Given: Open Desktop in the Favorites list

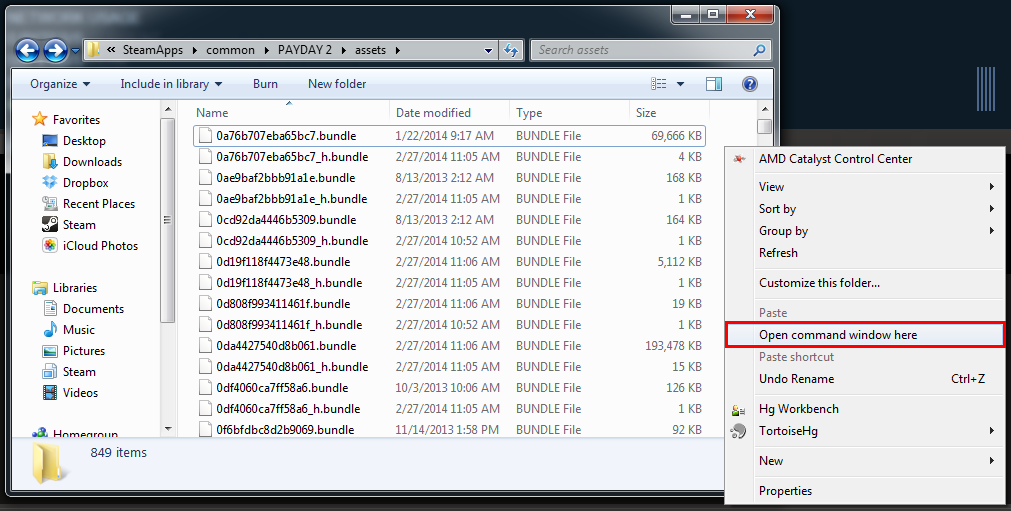Looking at the screenshot, I should pos(84,140).
